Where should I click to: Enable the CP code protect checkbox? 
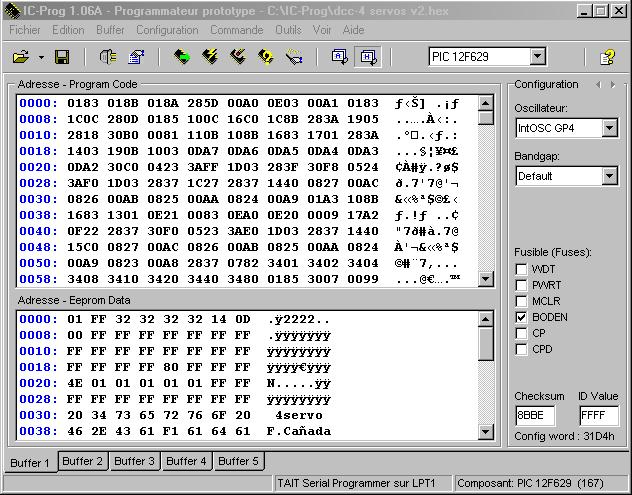point(521,333)
